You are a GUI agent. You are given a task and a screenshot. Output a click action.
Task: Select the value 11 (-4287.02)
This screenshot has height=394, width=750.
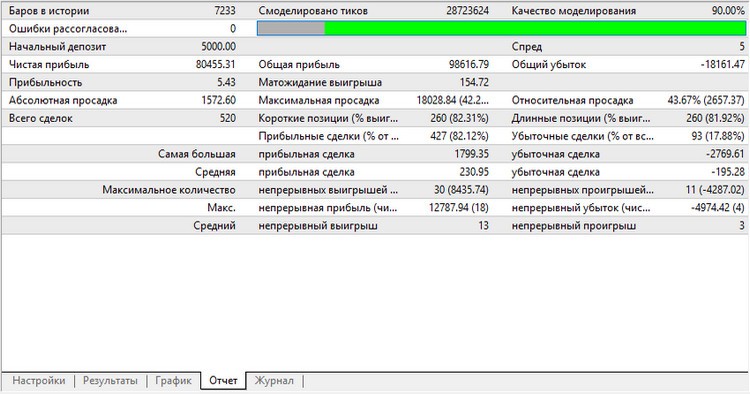(x=715, y=190)
